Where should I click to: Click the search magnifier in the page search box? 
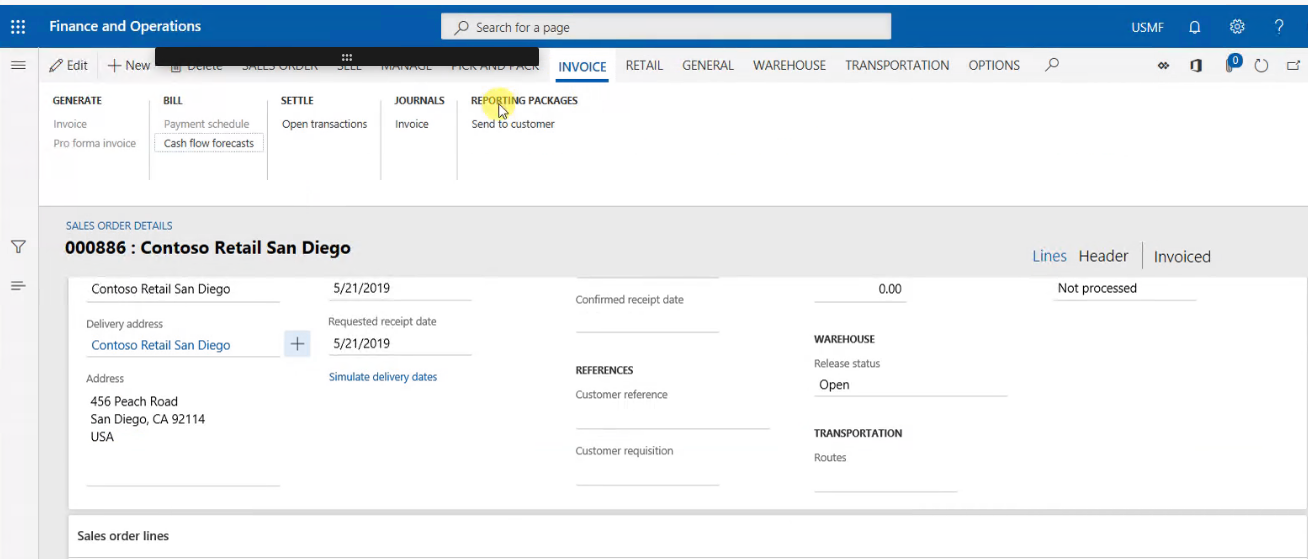(462, 27)
